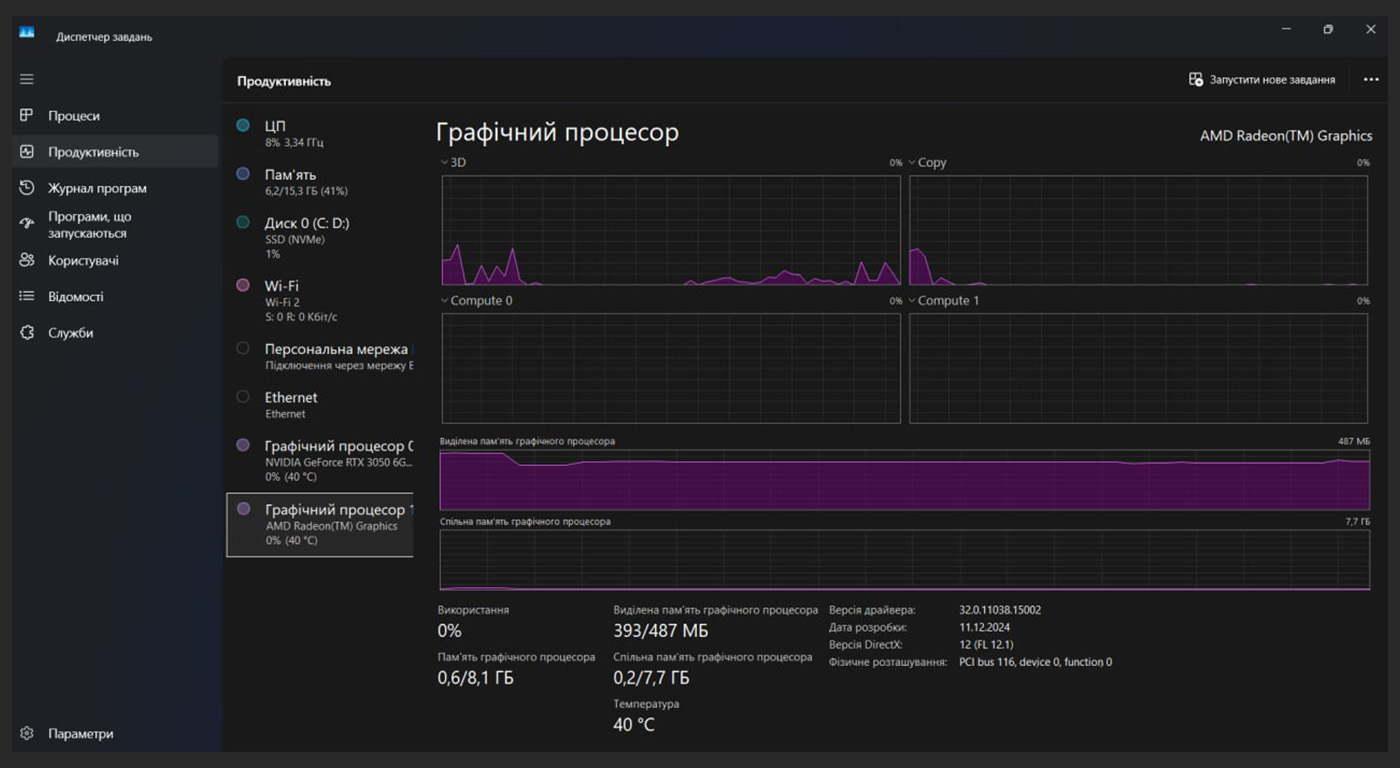The width and height of the screenshot is (1400, 768).
Task: Click the Процеси sidebar icon
Action: (27, 116)
